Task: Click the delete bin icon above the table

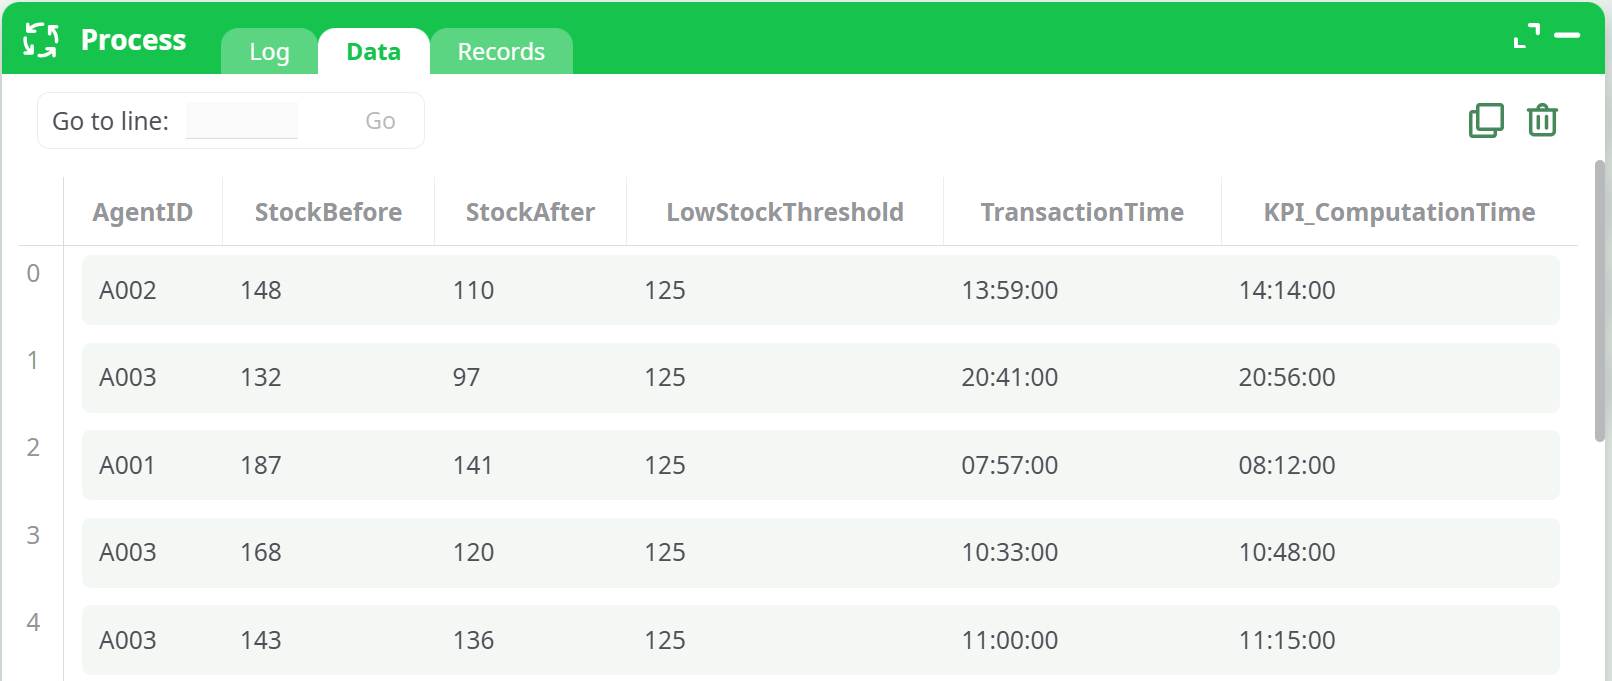Action: 1541,120
